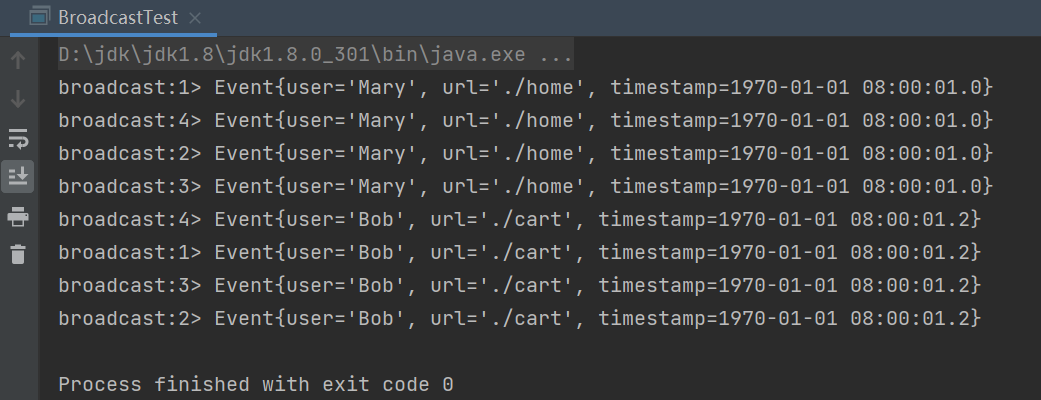Viewport: 1041px width, 400px height.
Task: Close the BroadcastTest run tab
Action: (193, 18)
